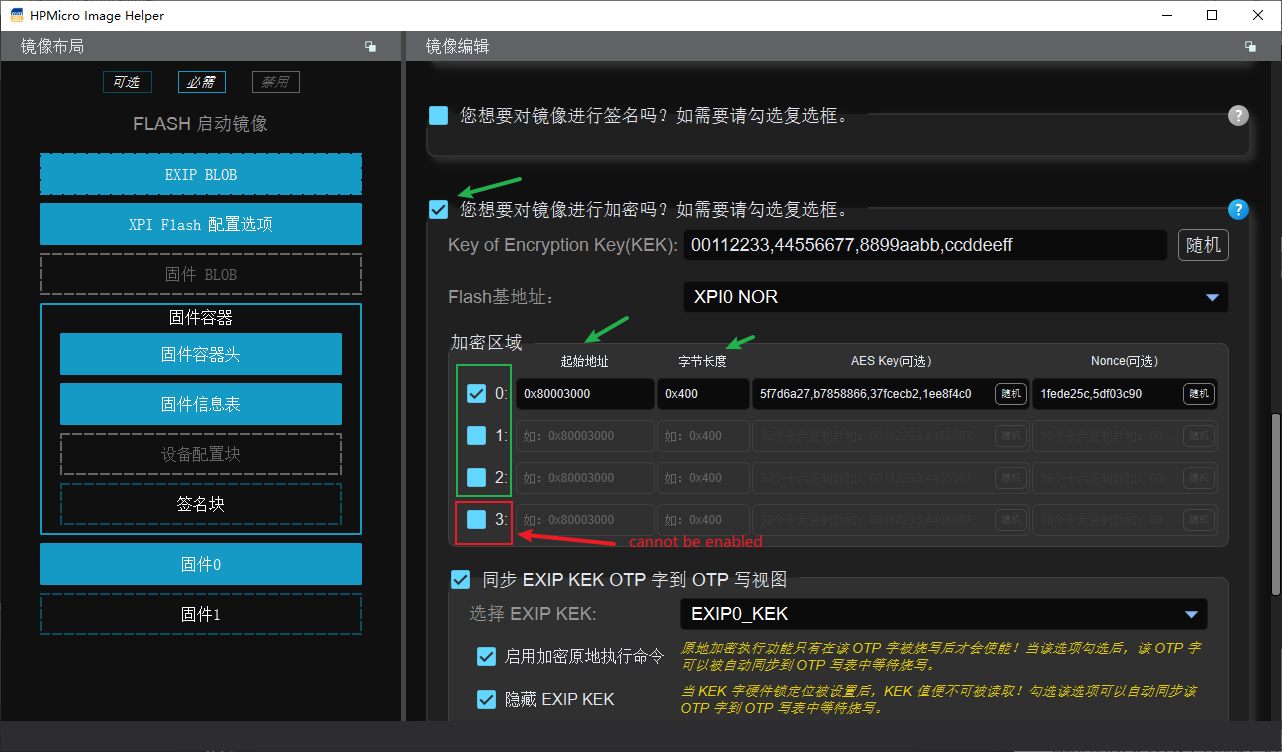Enable encryption region 1 checkbox
The height and width of the screenshot is (752, 1282).
click(476, 436)
